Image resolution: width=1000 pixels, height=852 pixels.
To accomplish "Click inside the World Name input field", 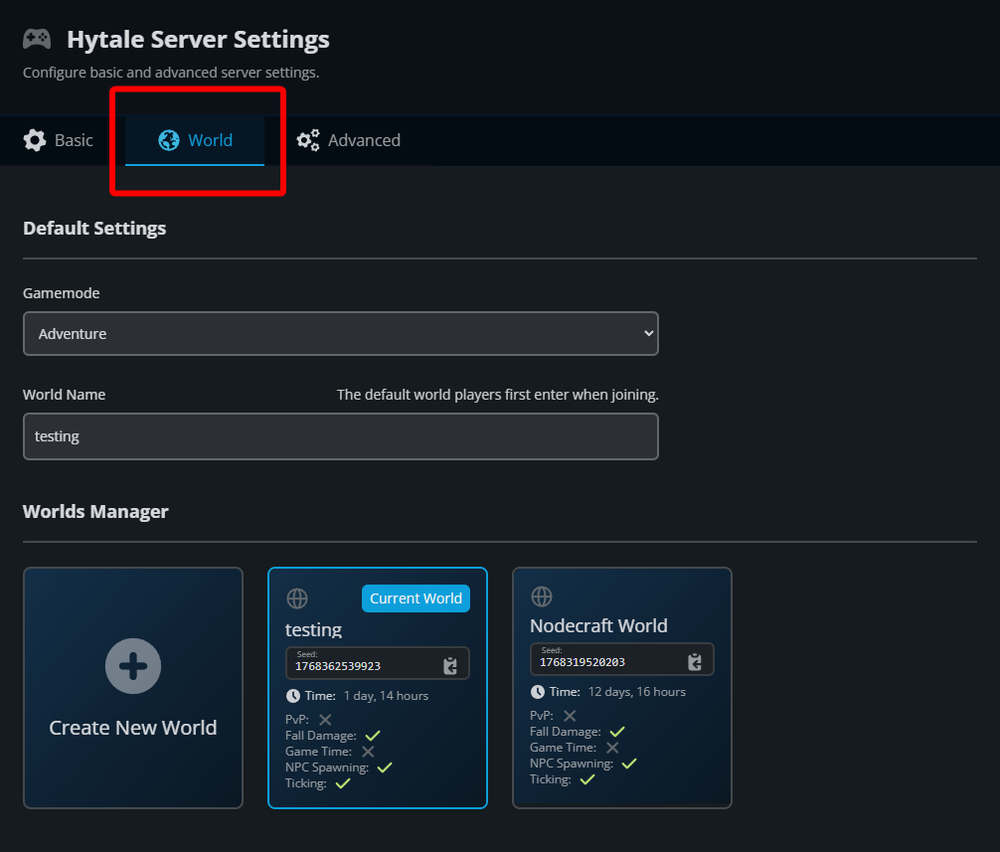I will tap(340, 436).
